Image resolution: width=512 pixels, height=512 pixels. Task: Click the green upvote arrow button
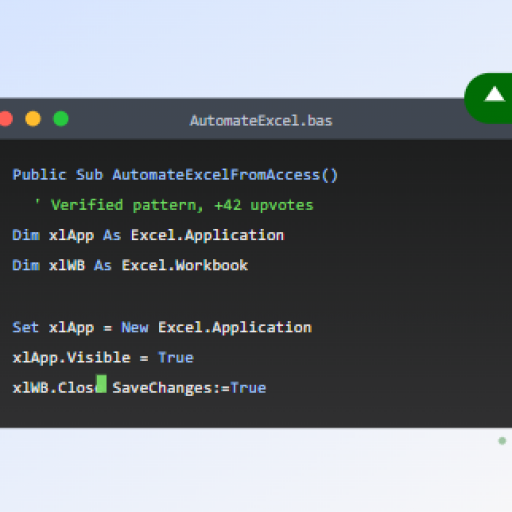pos(489,98)
